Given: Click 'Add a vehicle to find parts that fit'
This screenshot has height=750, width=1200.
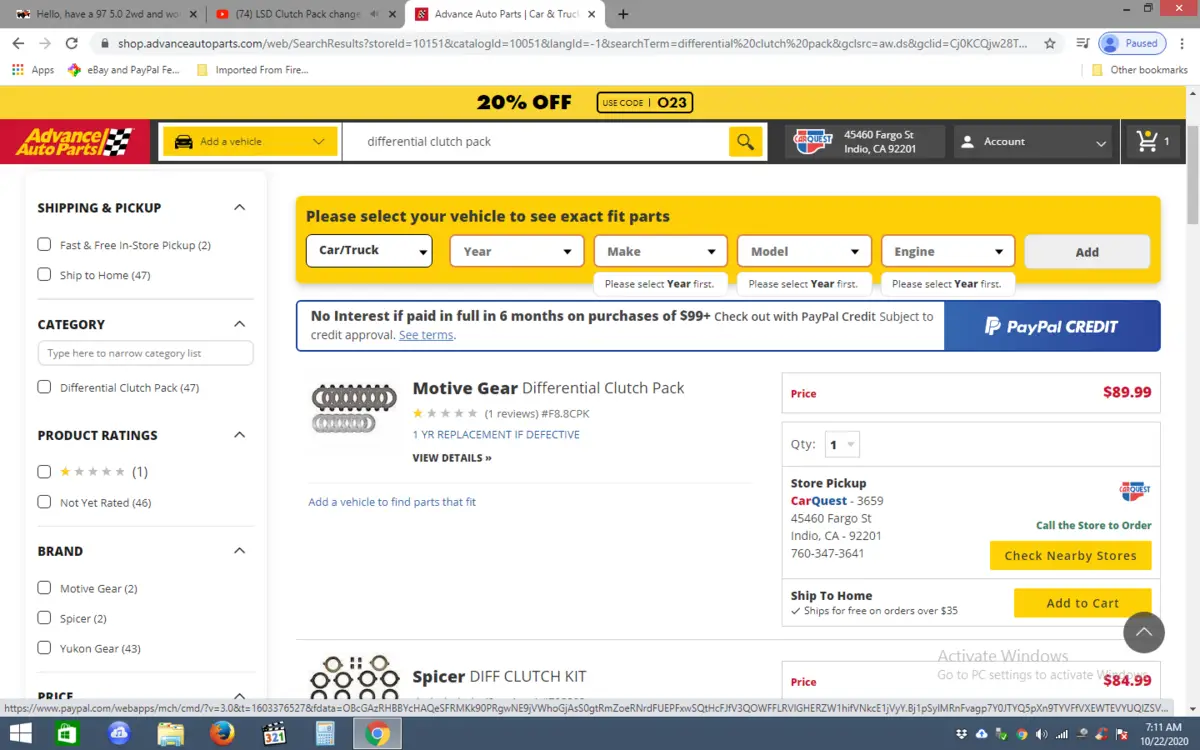Looking at the screenshot, I should coord(392,502).
